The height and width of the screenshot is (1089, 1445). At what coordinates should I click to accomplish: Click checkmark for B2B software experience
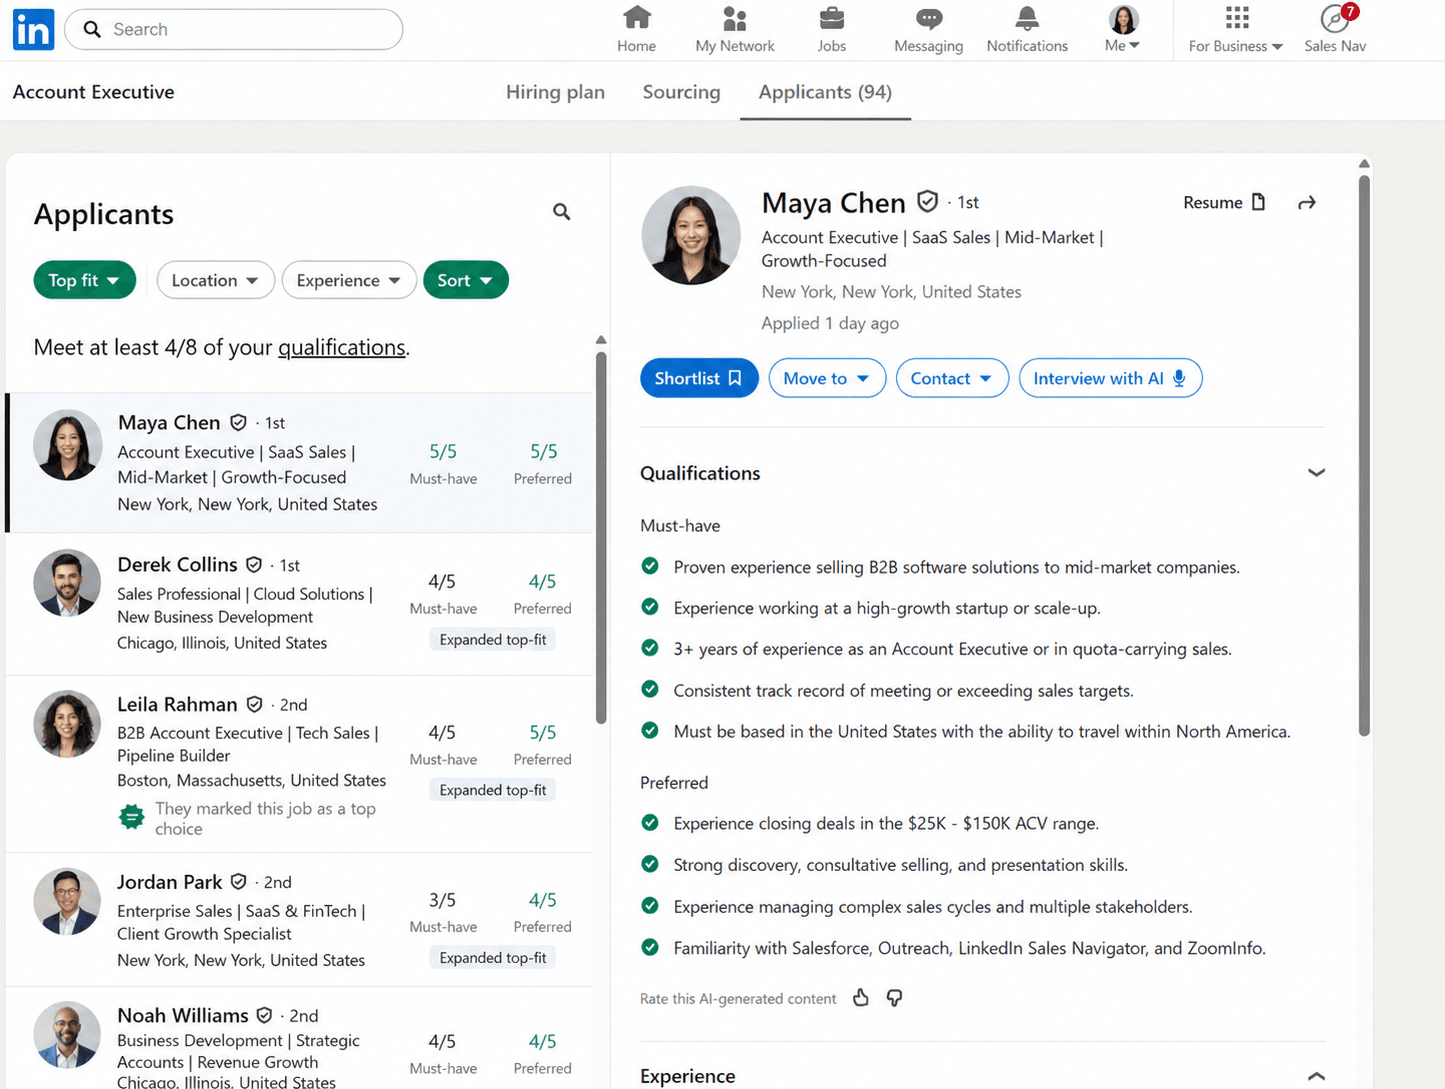650,566
